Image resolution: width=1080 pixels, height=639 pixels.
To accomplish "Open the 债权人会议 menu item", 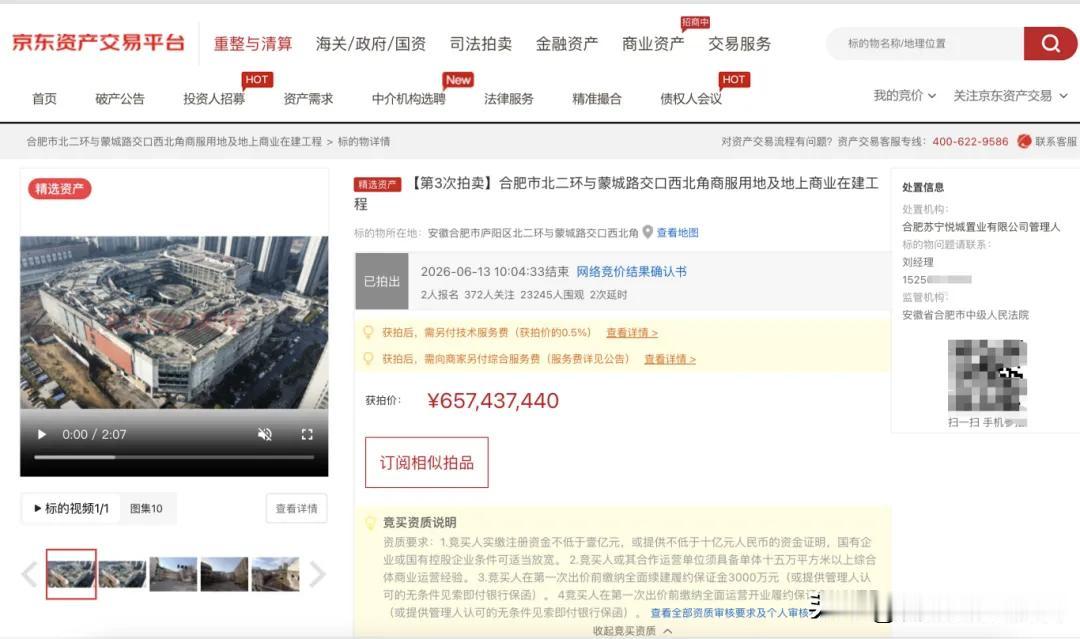I will (x=691, y=99).
